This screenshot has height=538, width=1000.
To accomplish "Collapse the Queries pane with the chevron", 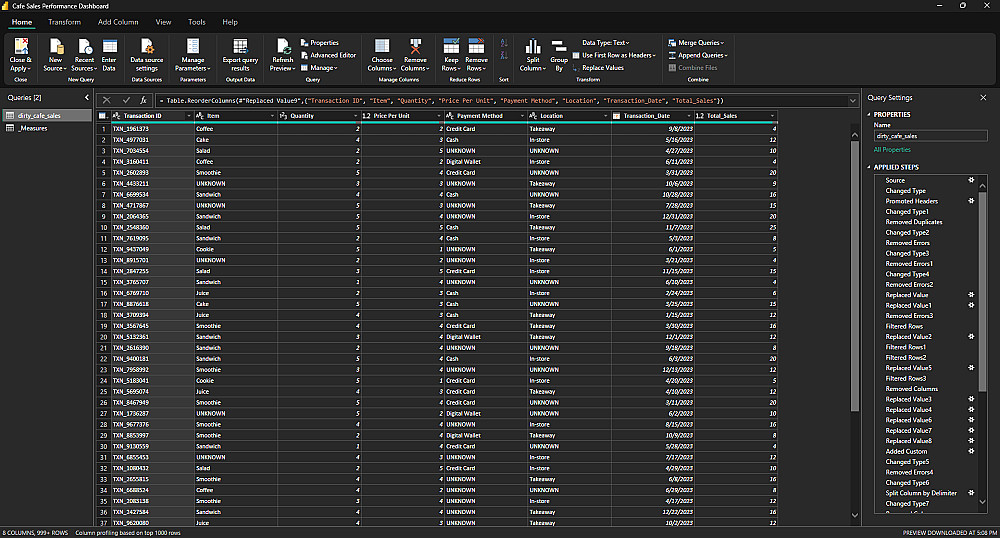I will point(85,98).
